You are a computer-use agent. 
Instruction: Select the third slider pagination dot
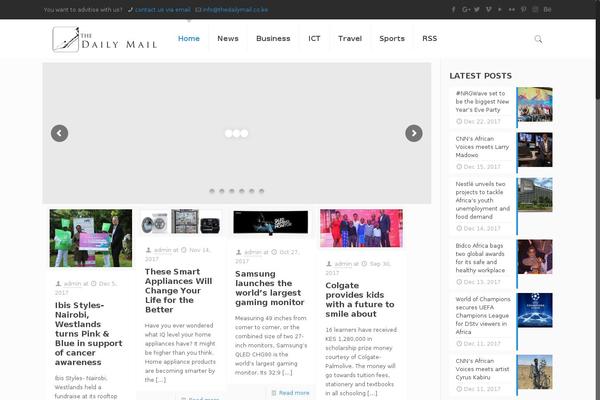[x=232, y=191]
